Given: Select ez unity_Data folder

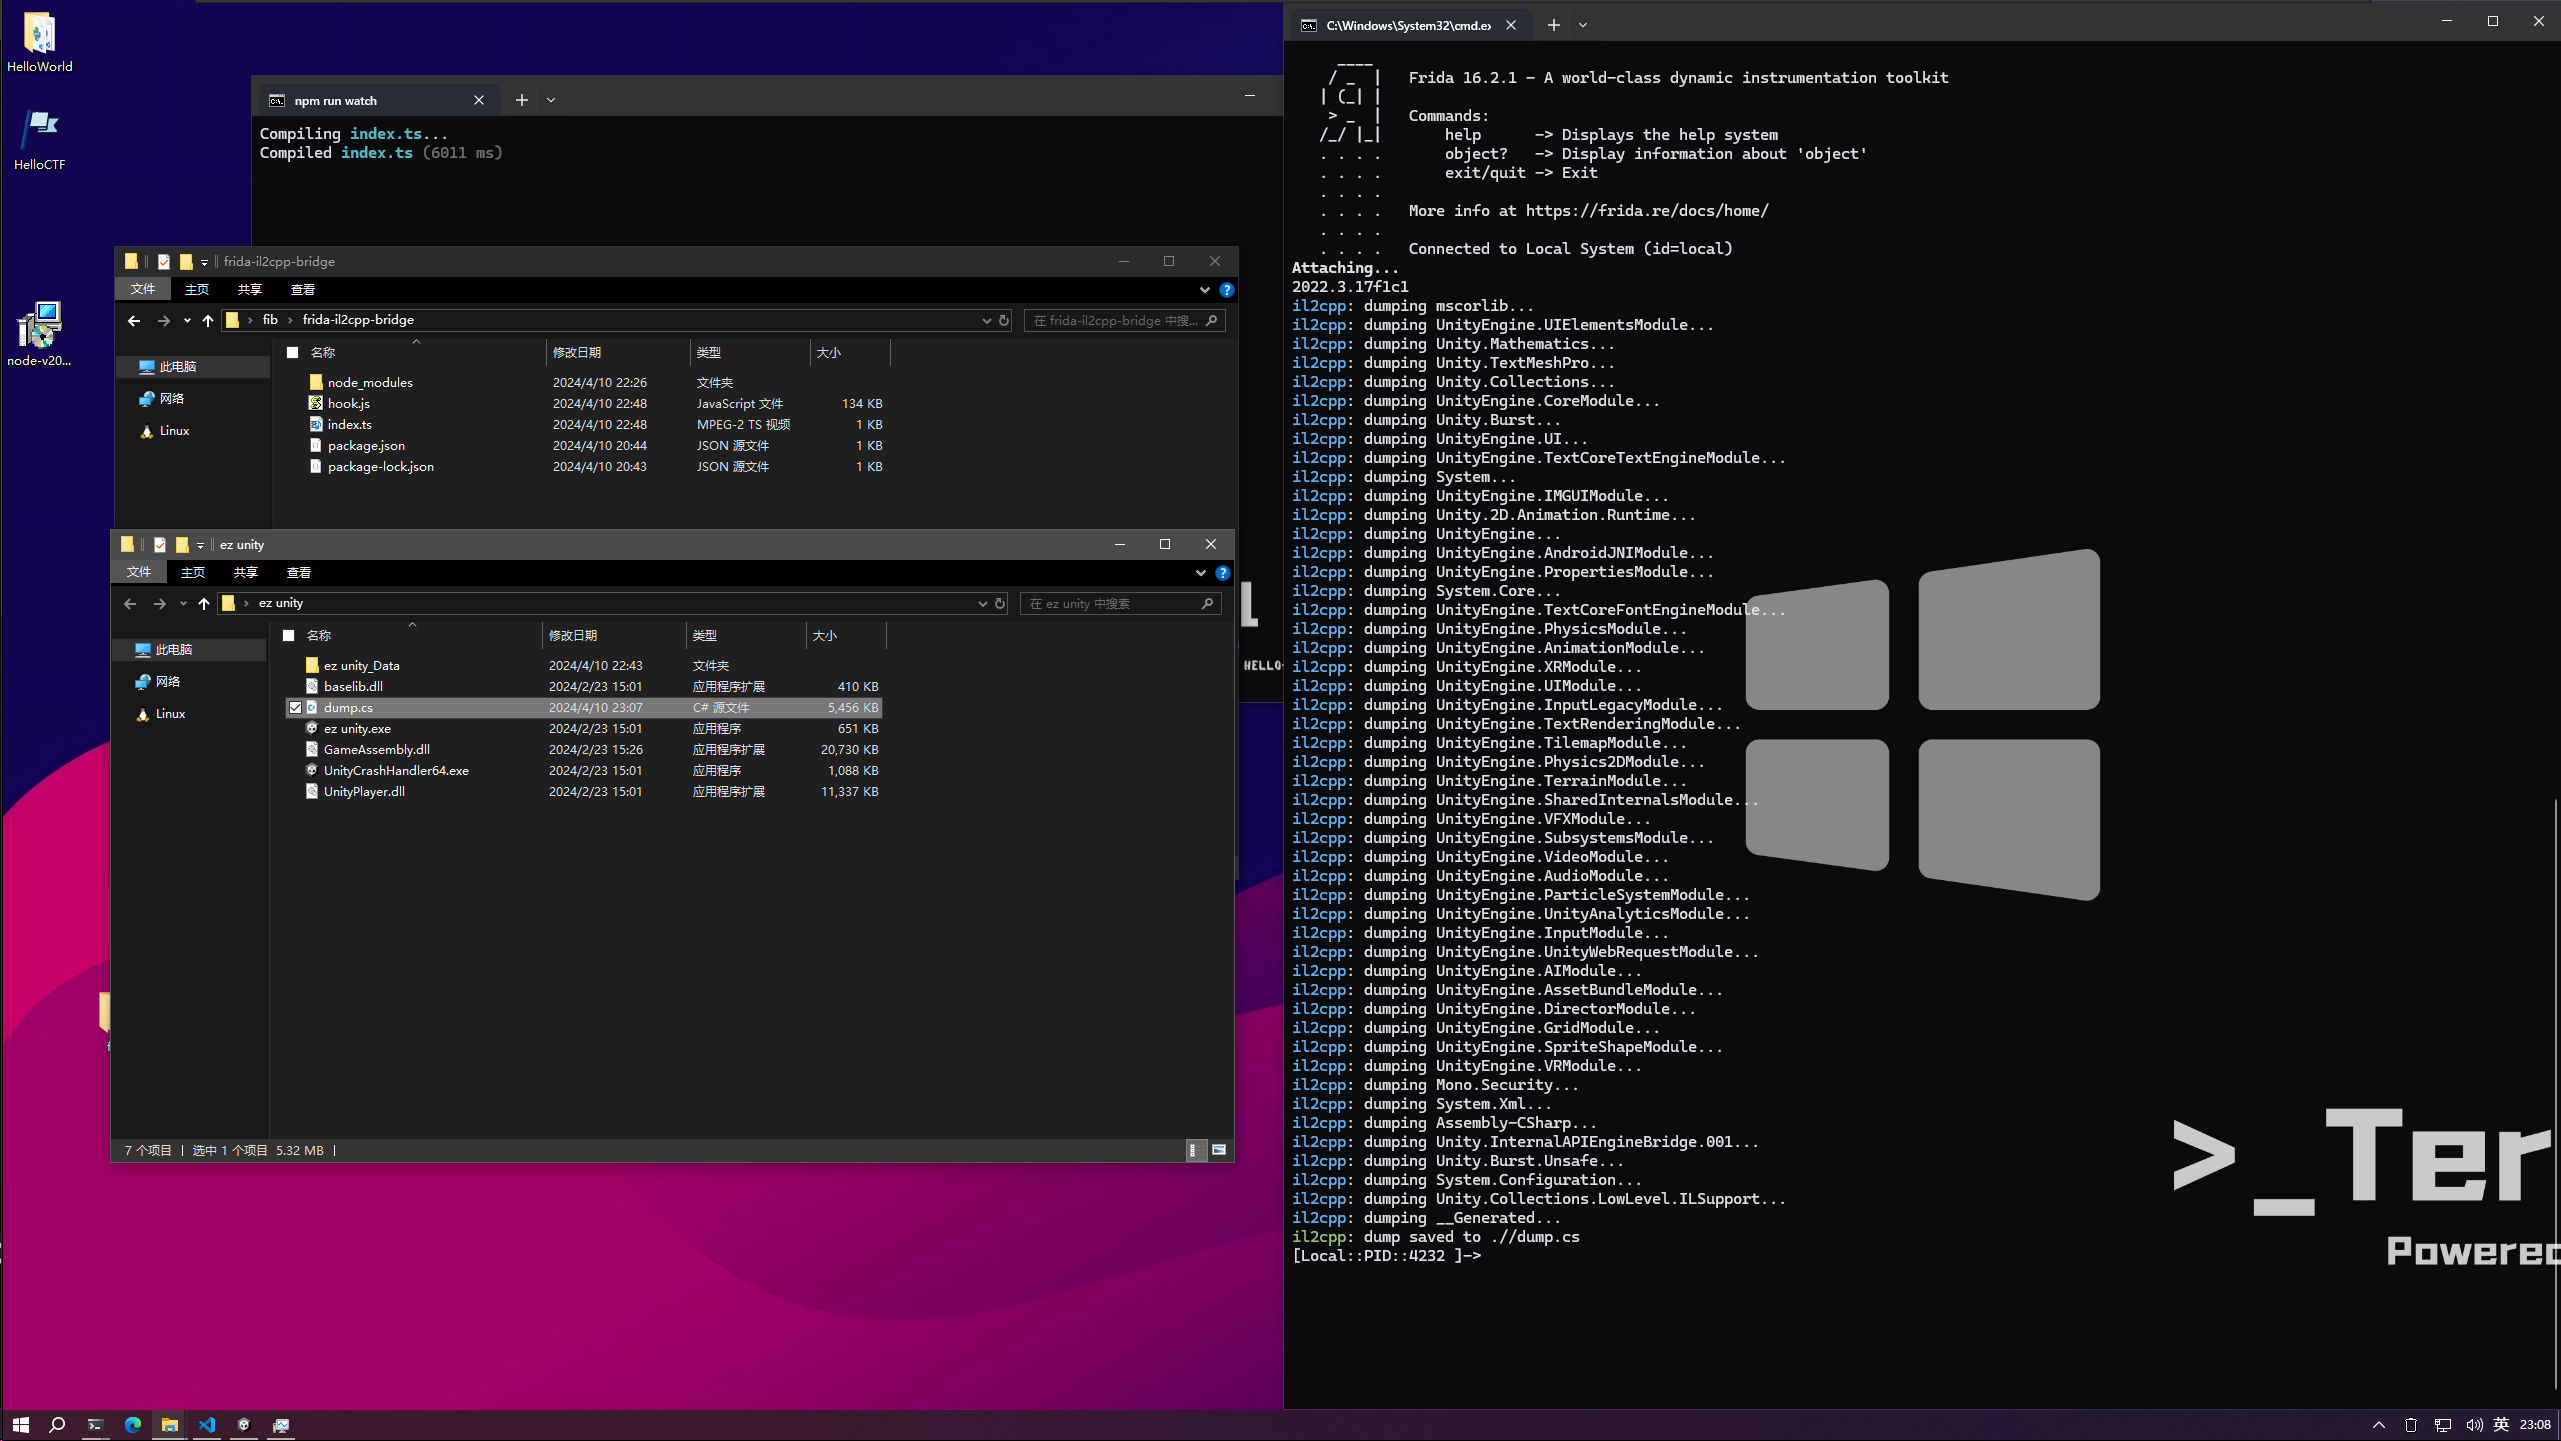Looking at the screenshot, I should tap(584, 666).
